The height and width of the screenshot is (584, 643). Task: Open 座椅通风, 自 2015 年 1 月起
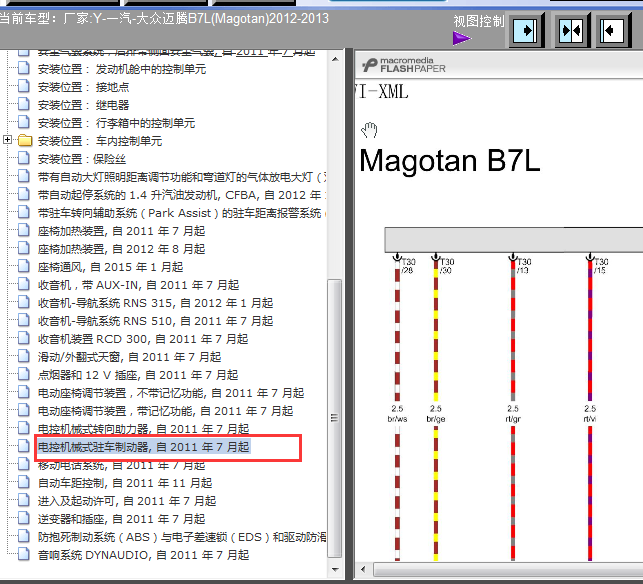(110, 267)
